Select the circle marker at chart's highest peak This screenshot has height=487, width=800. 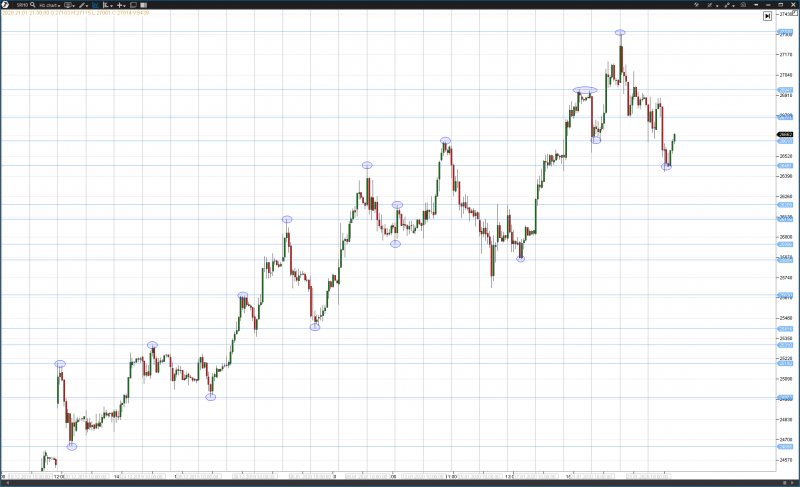tap(621, 33)
